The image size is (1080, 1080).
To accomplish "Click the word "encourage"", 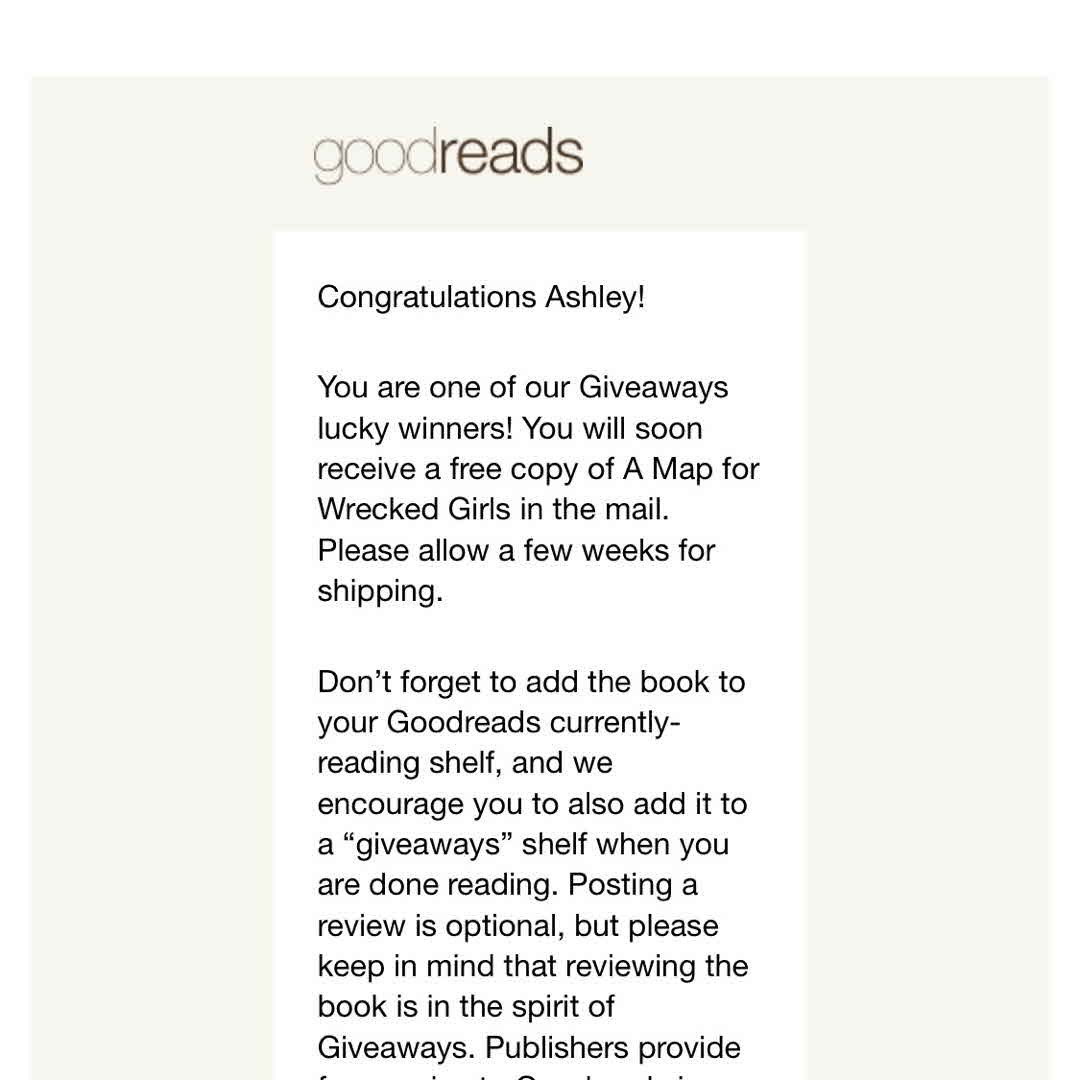I will click(x=390, y=804).
